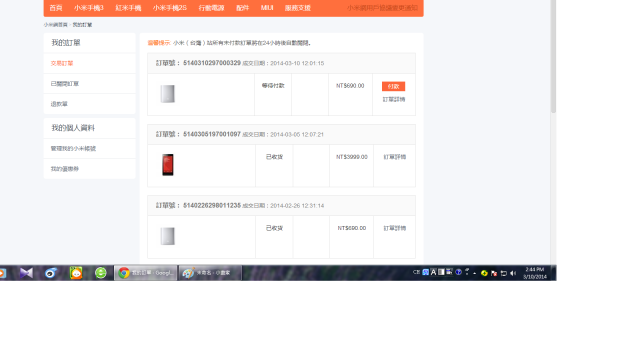Click date 2014-02-26 12:31:14
The width and height of the screenshot is (640, 360).
297,206
